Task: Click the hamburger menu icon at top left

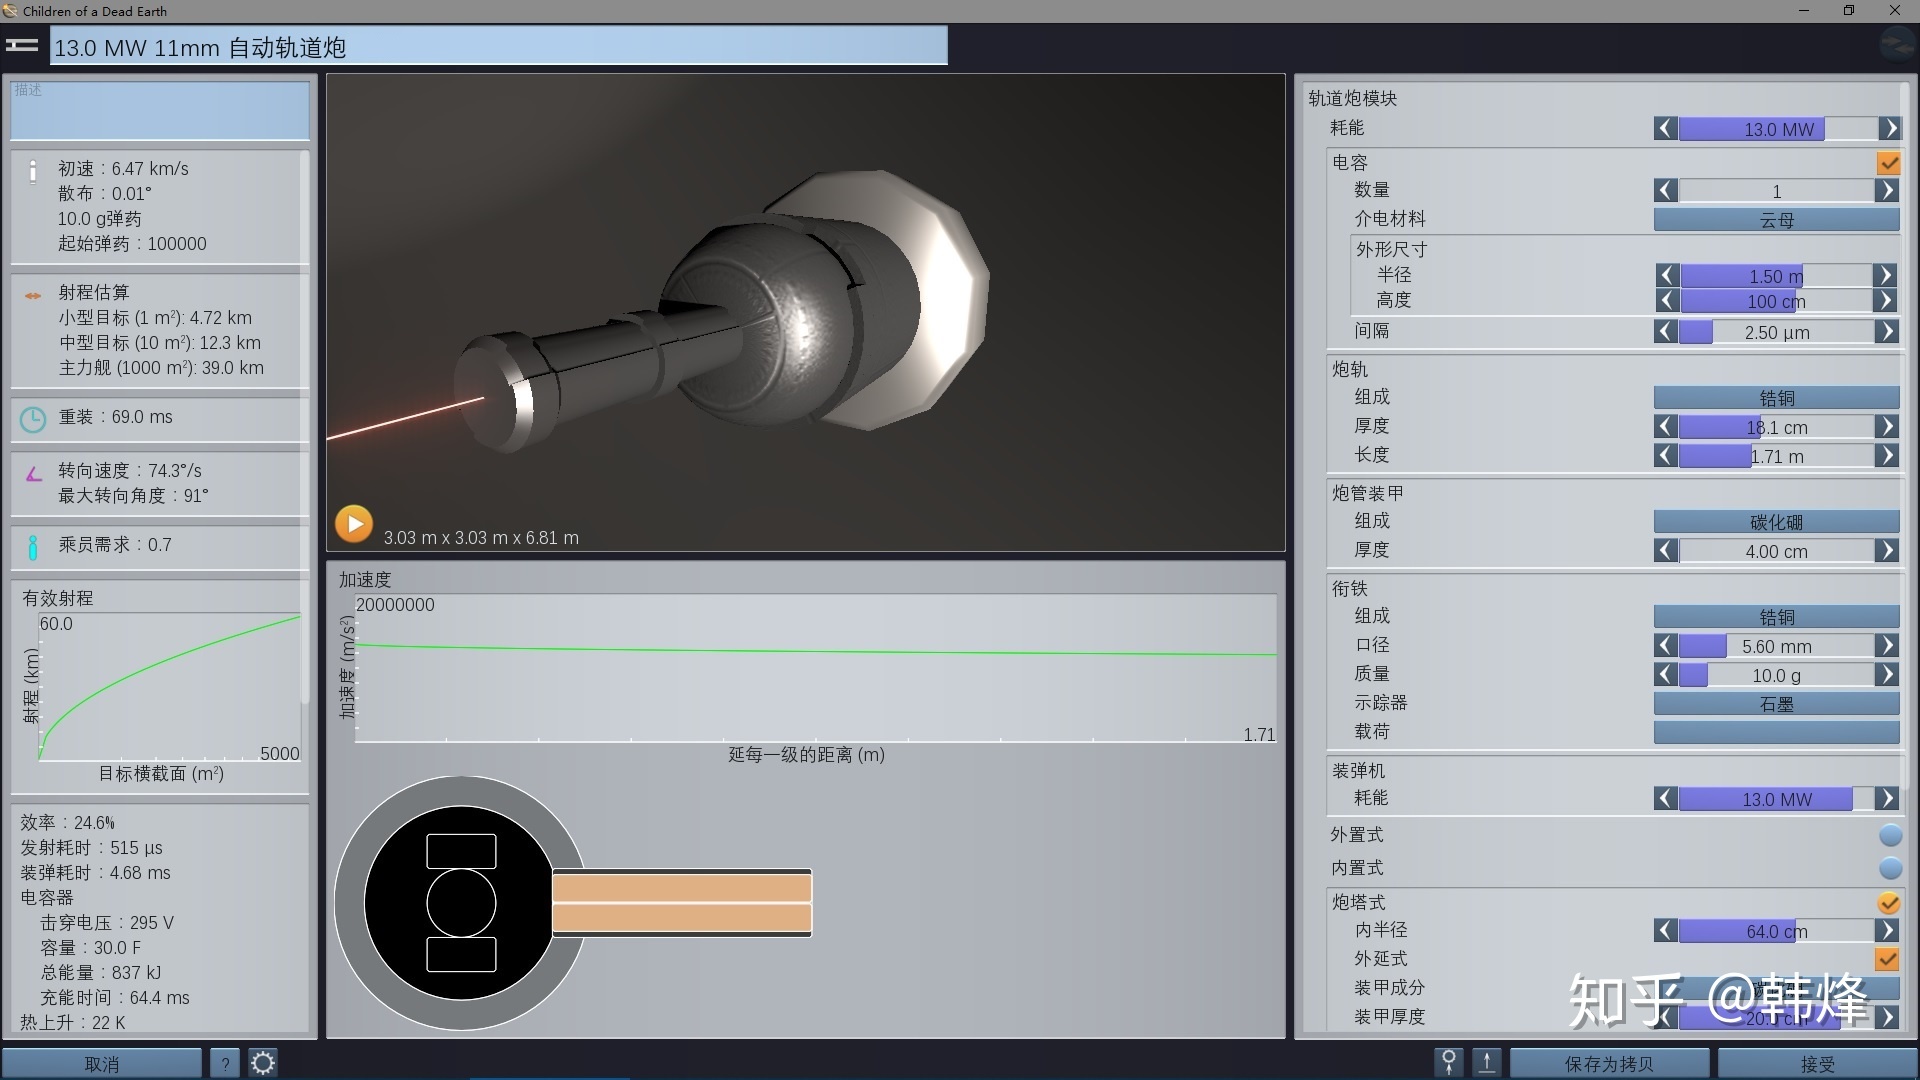Action: (x=22, y=46)
